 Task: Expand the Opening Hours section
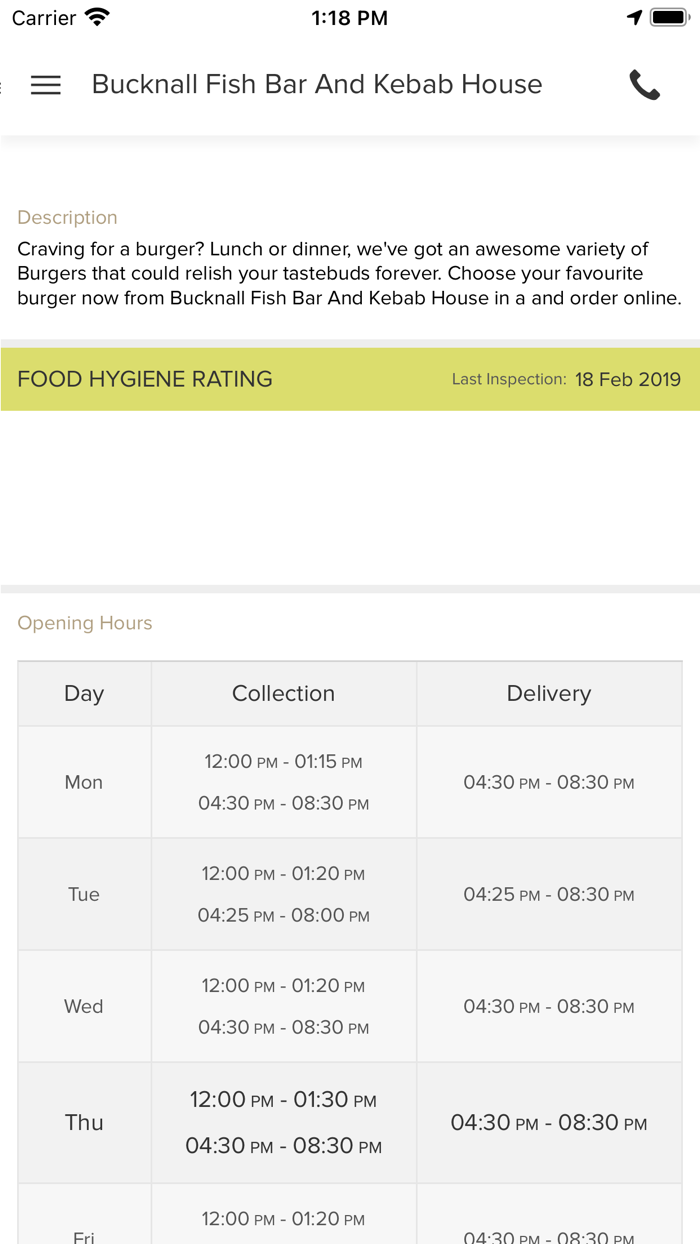[84, 622]
